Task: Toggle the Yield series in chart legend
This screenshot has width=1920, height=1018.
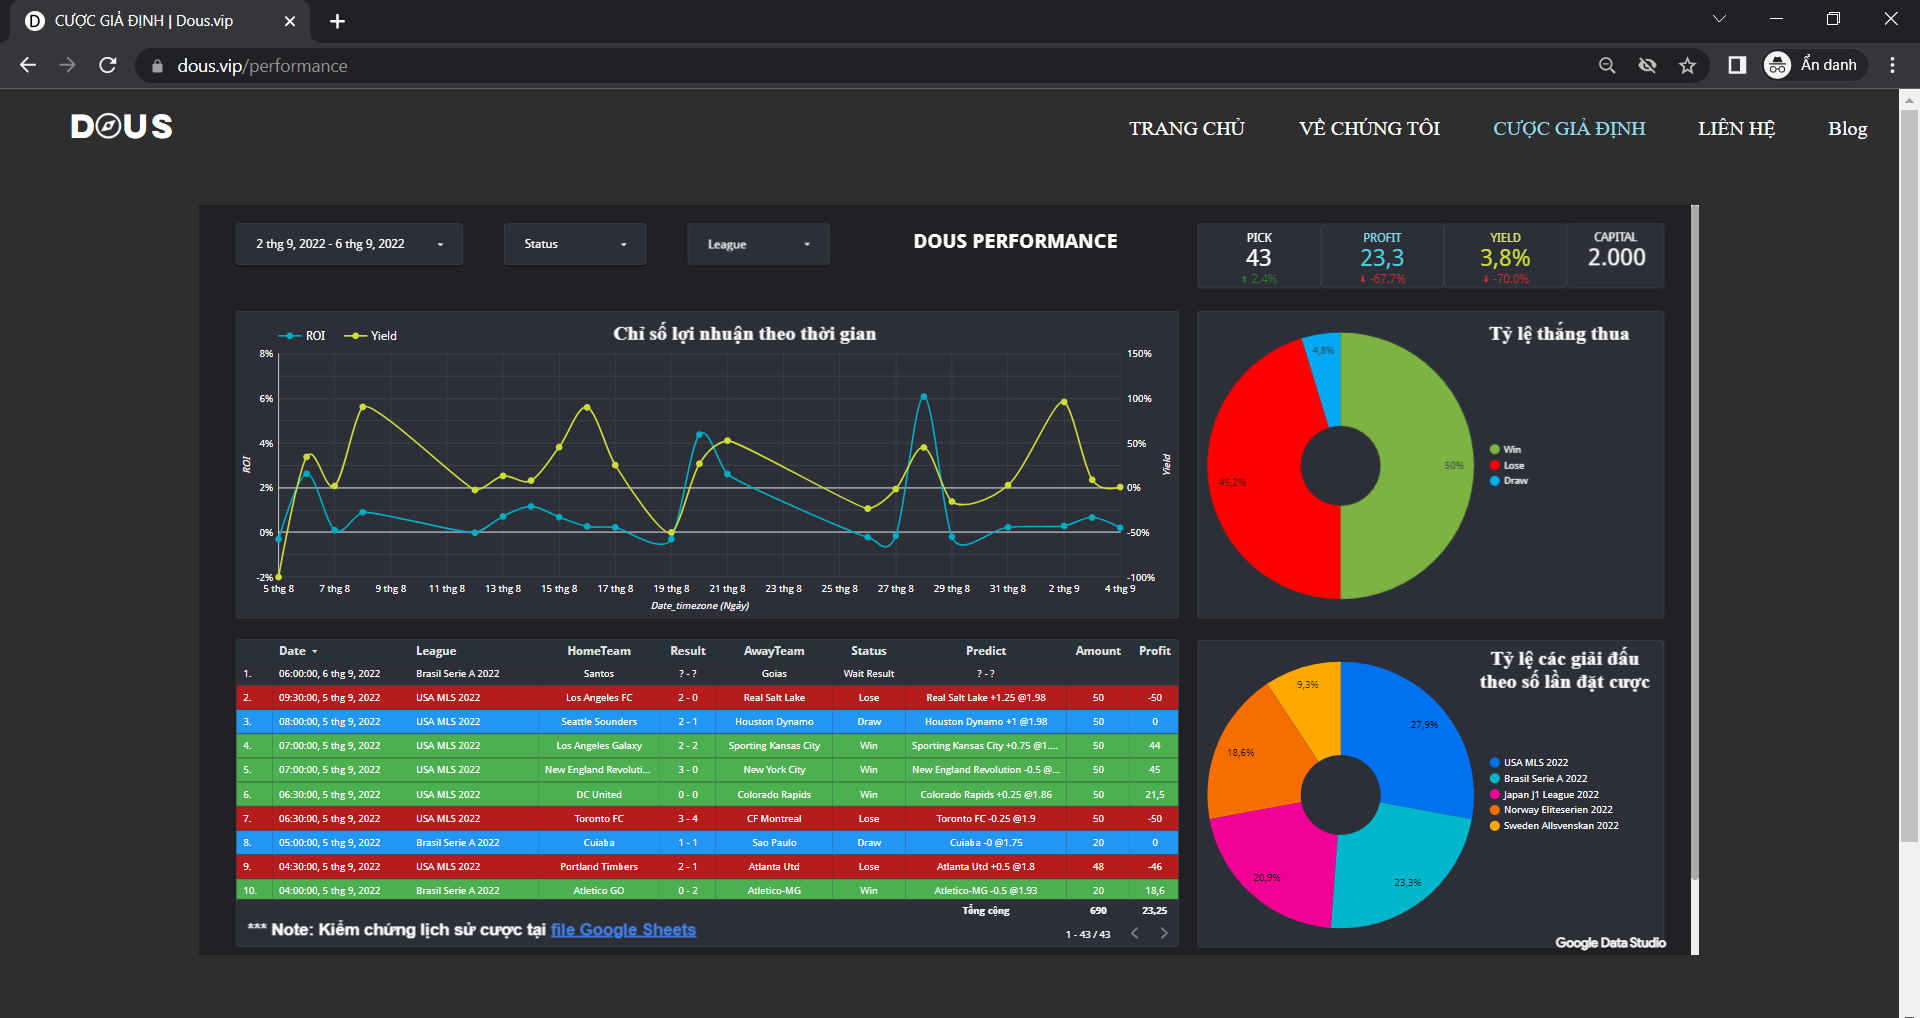Action: [x=372, y=336]
